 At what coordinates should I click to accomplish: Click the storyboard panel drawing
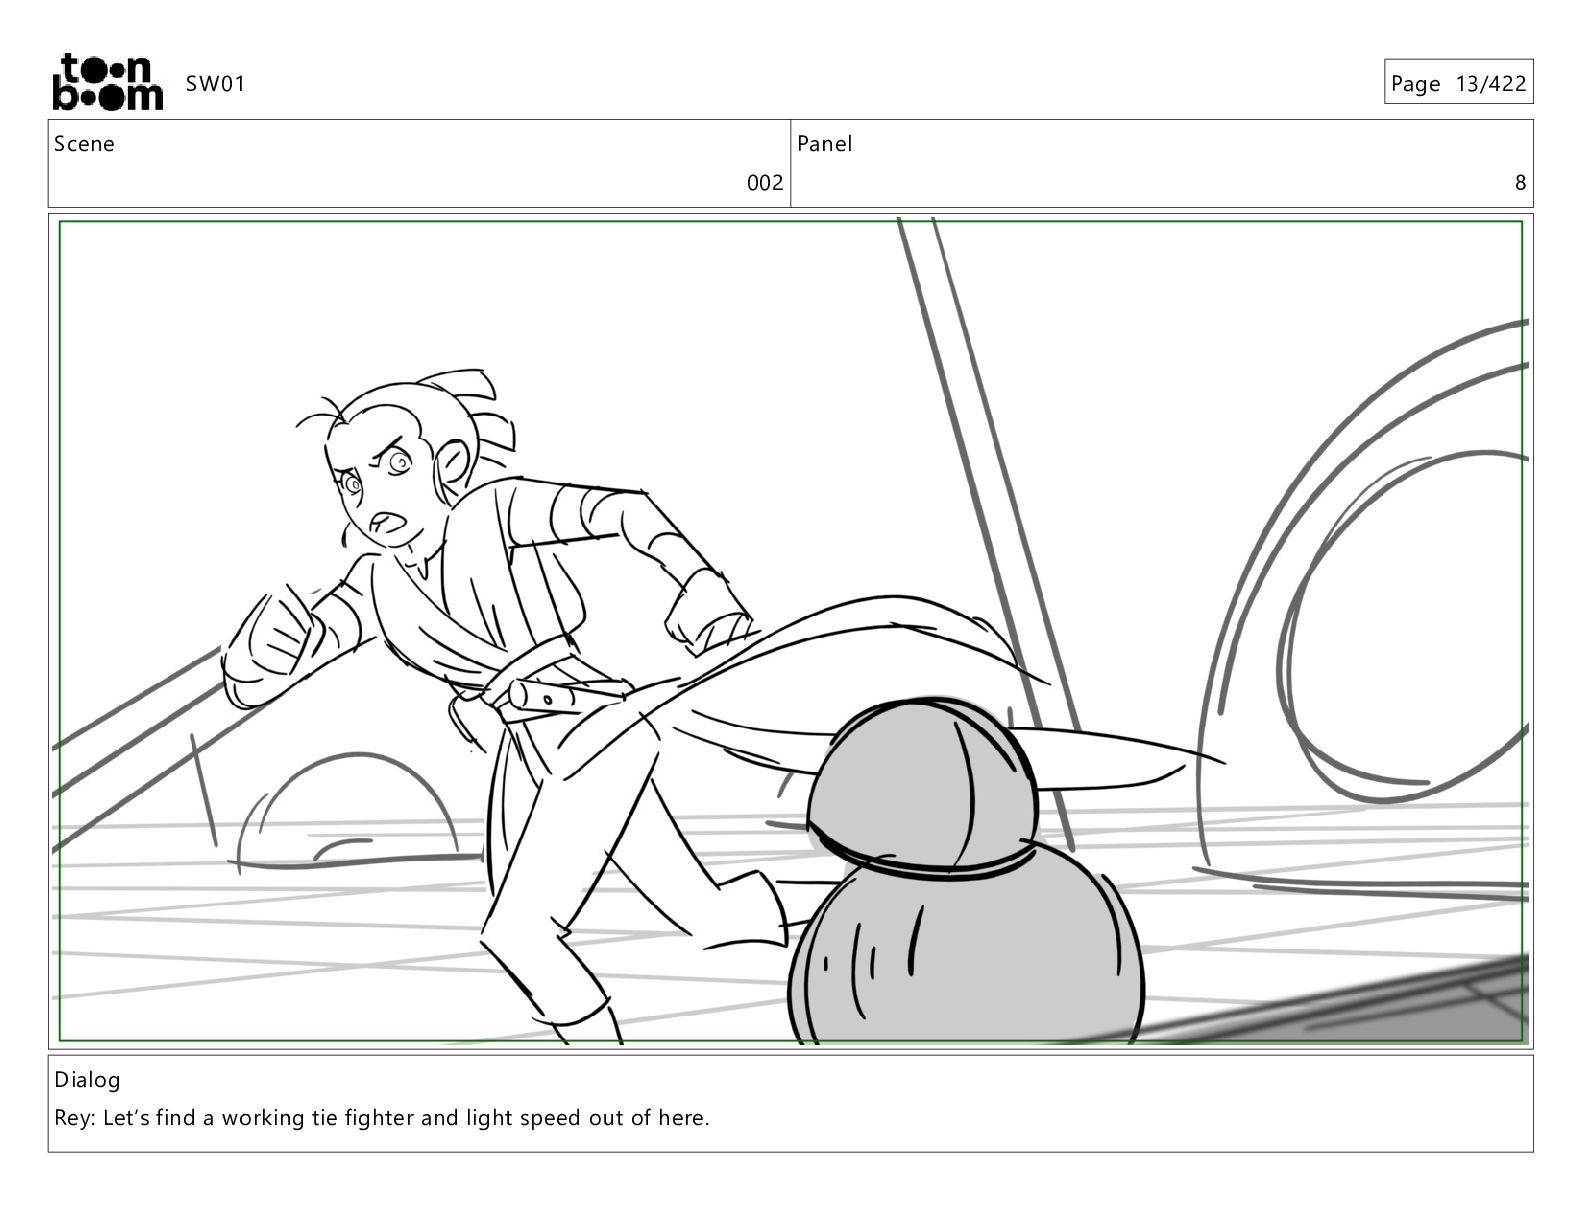click(x=790, y=631)
